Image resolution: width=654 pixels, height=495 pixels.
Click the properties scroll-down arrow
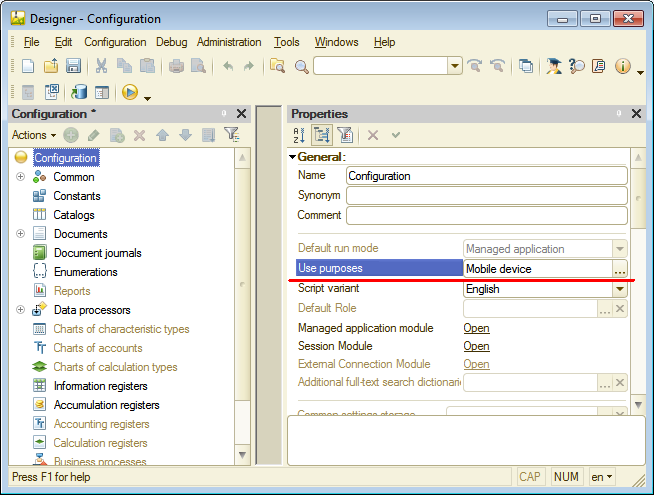(x=638, y=405)
